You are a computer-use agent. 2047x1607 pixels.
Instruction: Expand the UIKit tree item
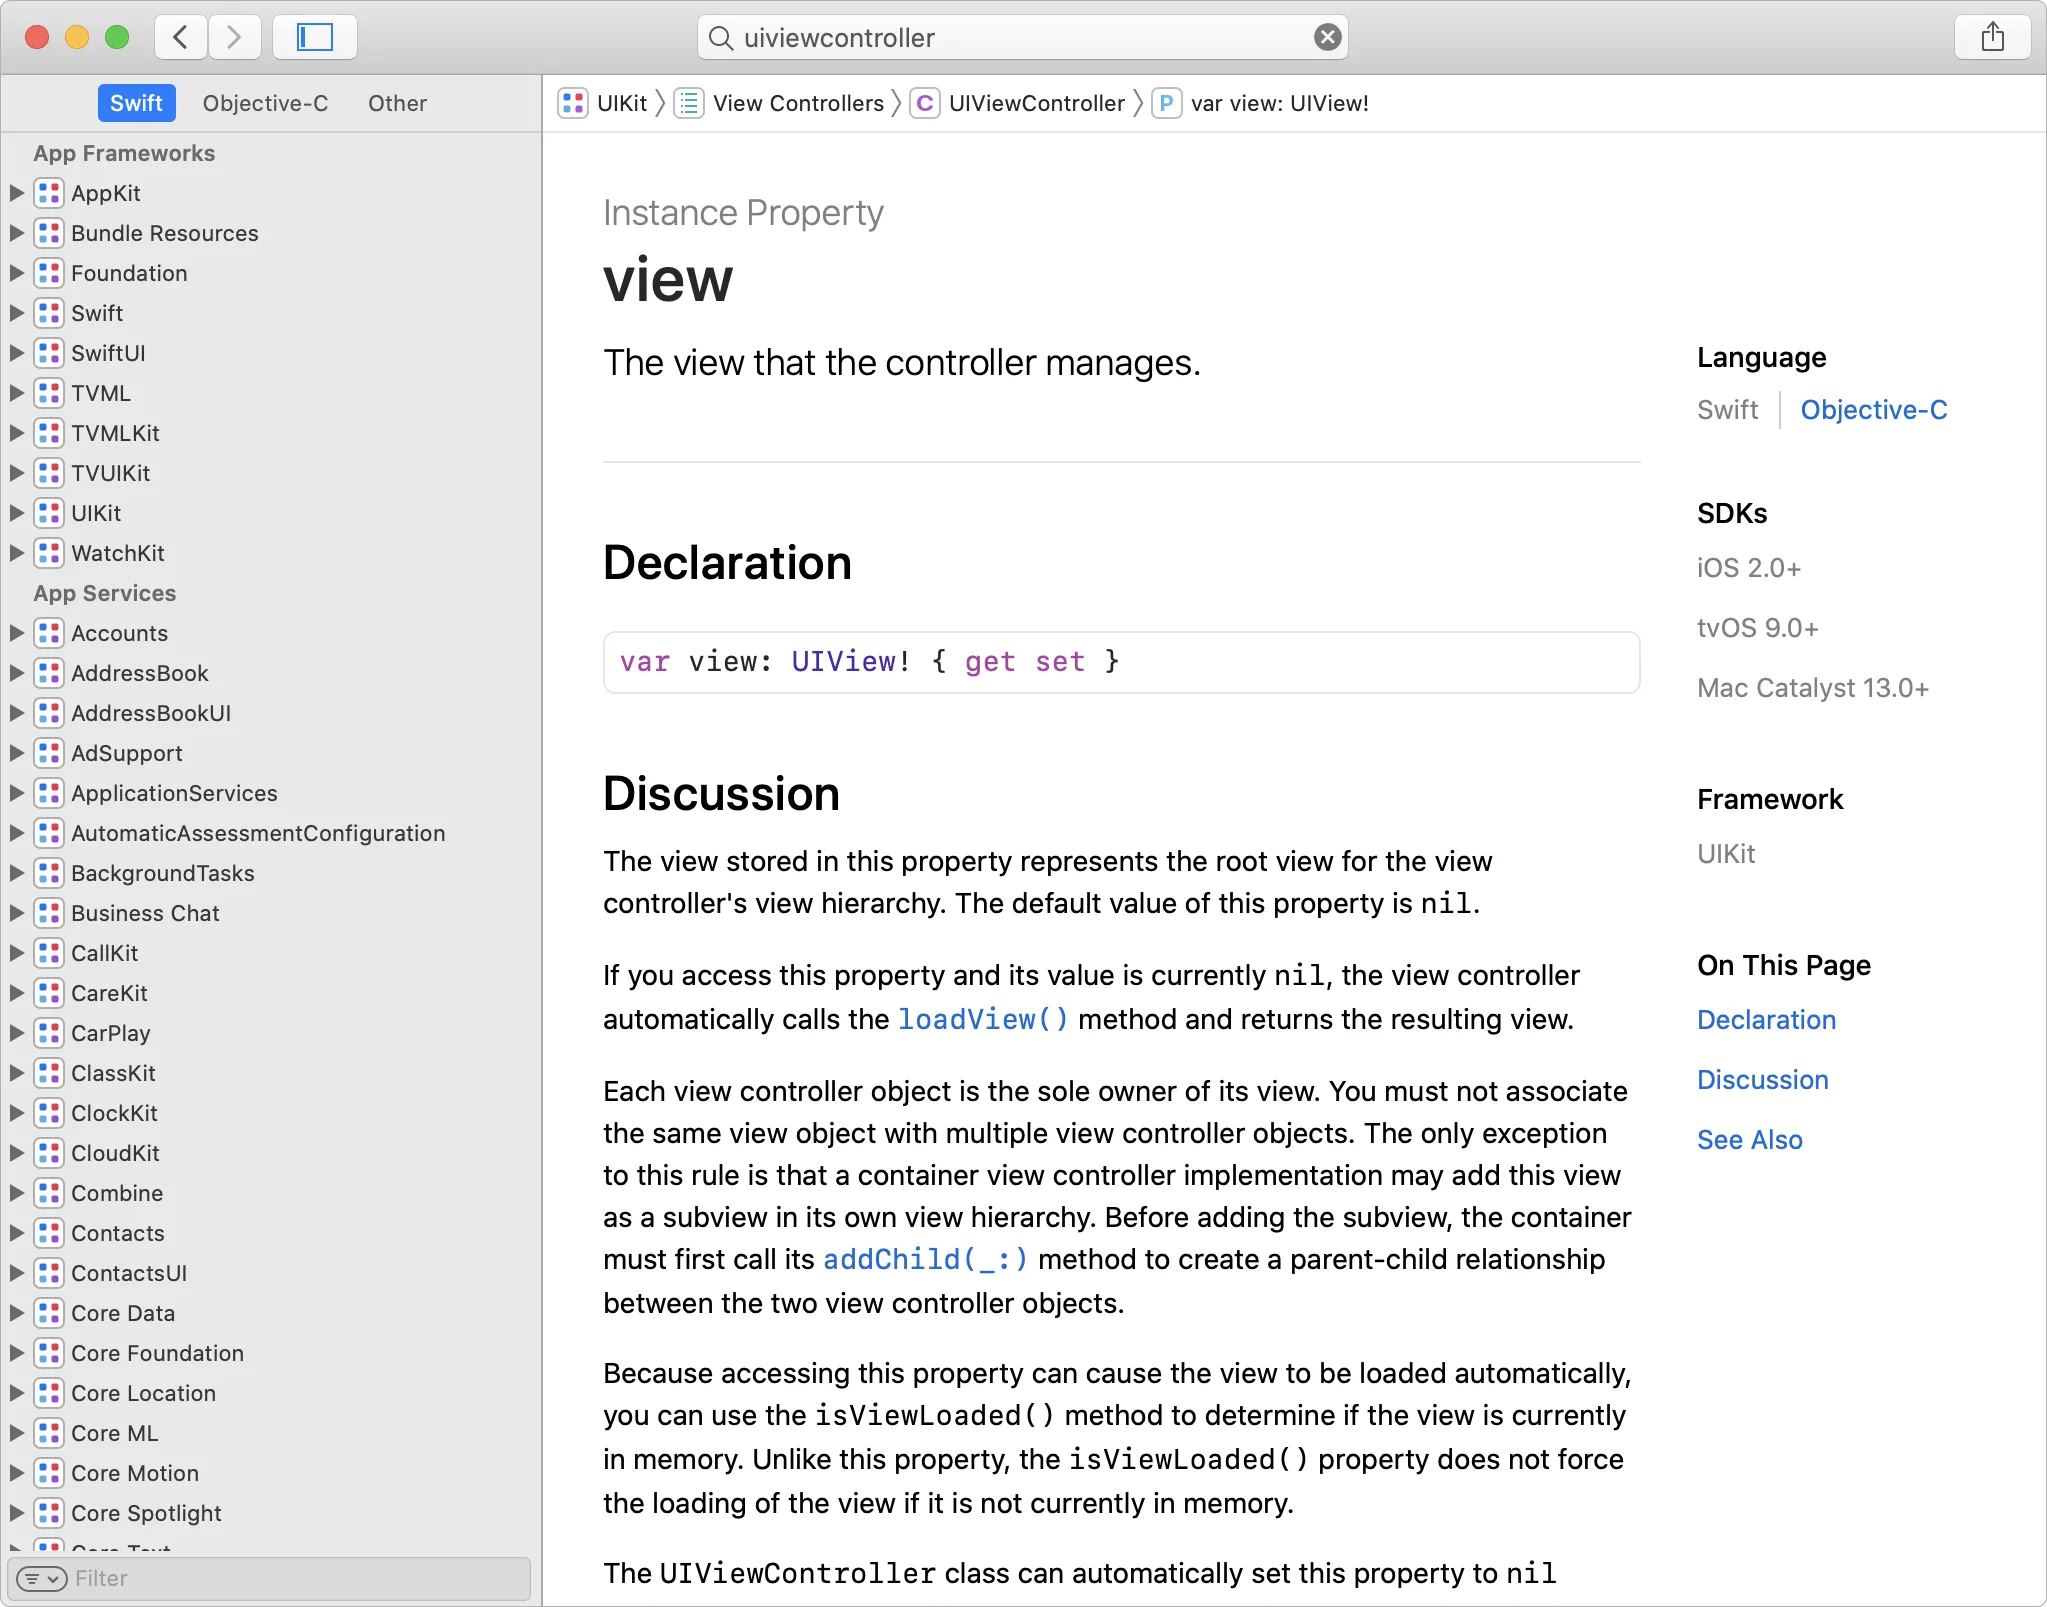pos(16,513)
